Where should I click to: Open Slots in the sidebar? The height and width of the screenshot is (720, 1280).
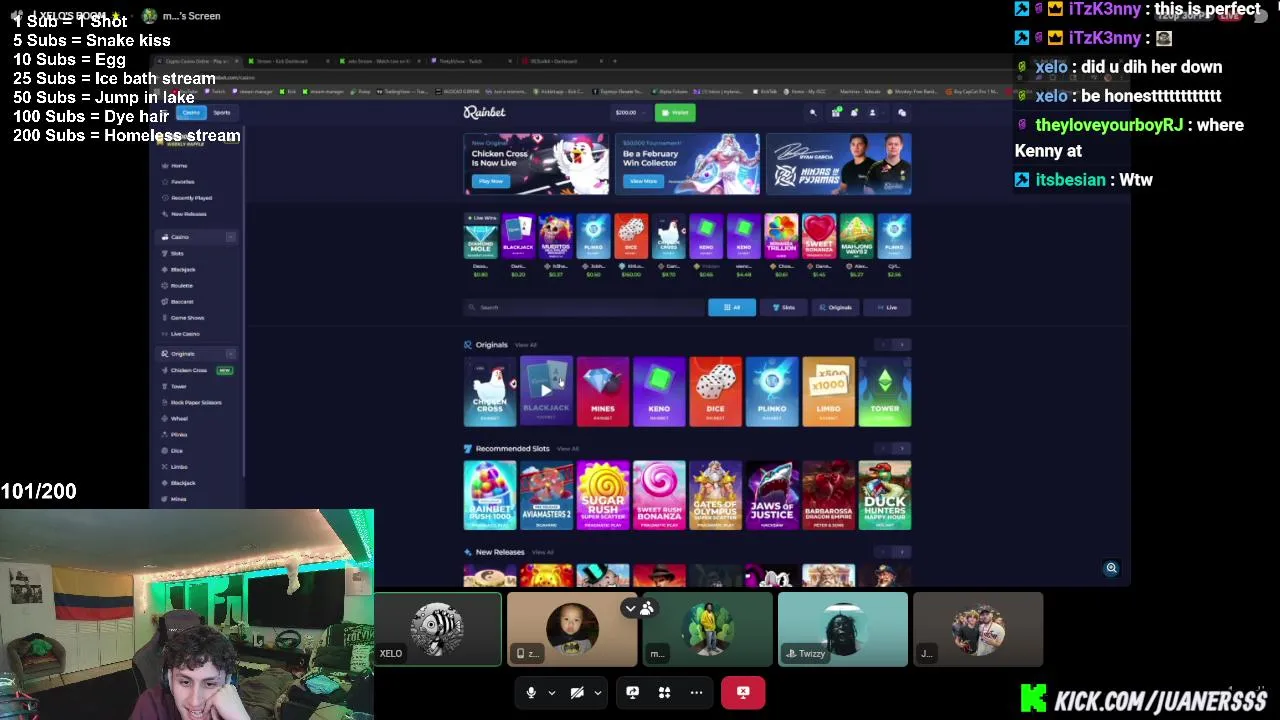(177, 253)
